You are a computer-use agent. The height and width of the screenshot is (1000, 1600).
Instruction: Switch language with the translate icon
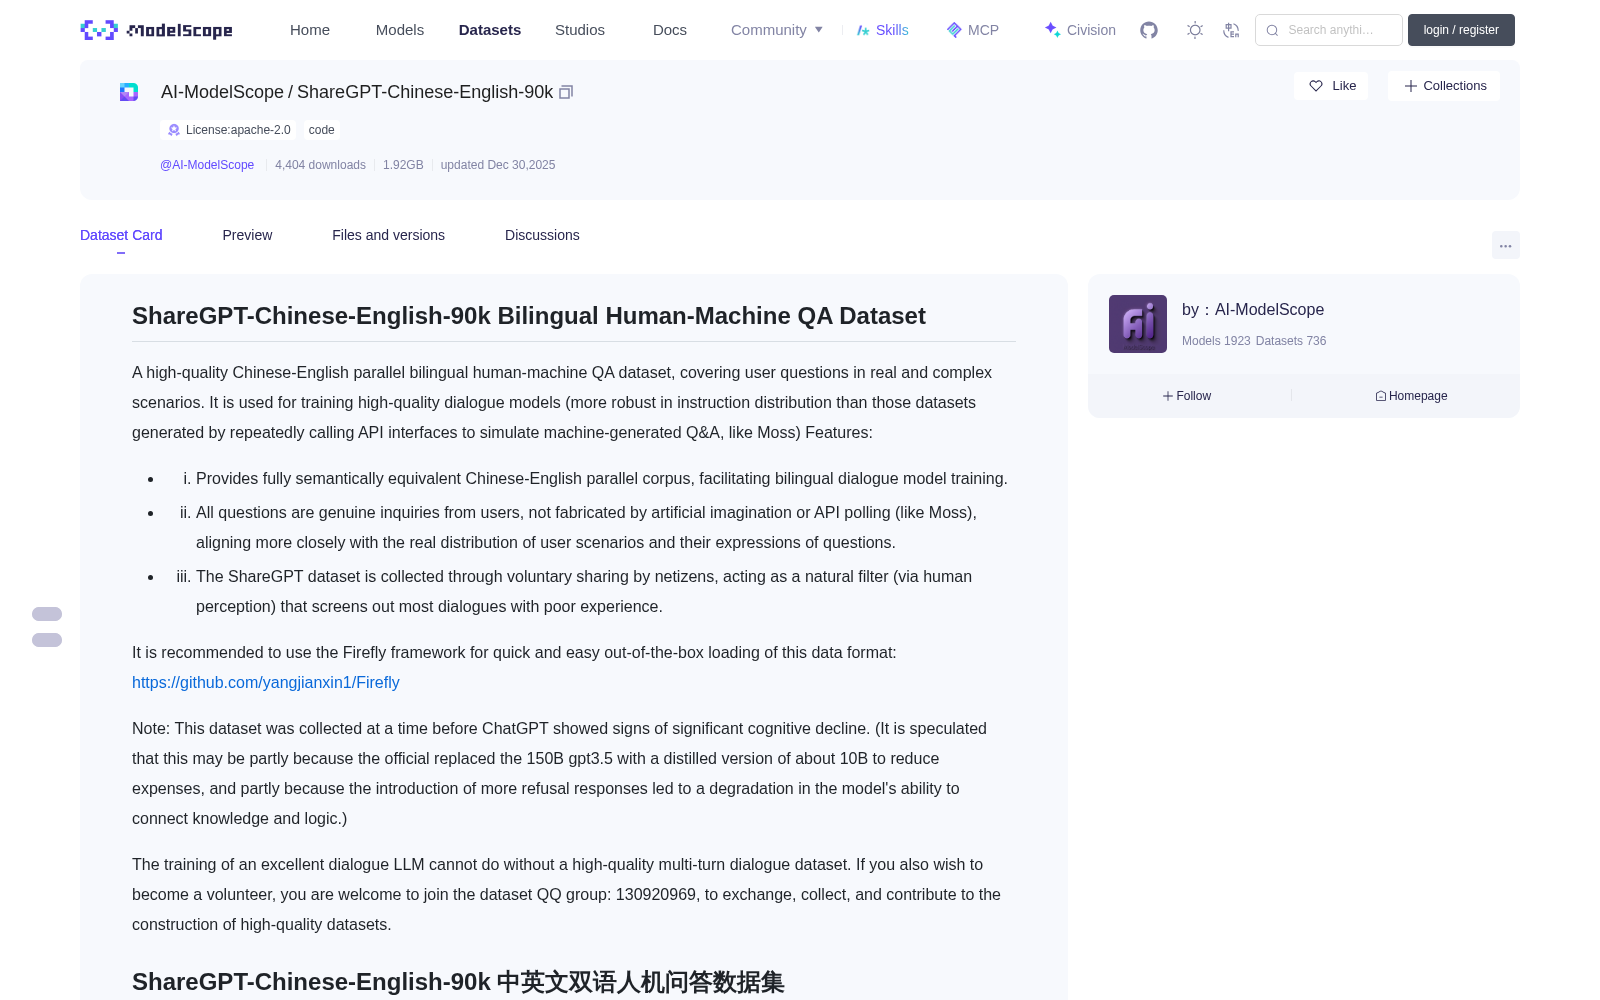point(1232,30)
